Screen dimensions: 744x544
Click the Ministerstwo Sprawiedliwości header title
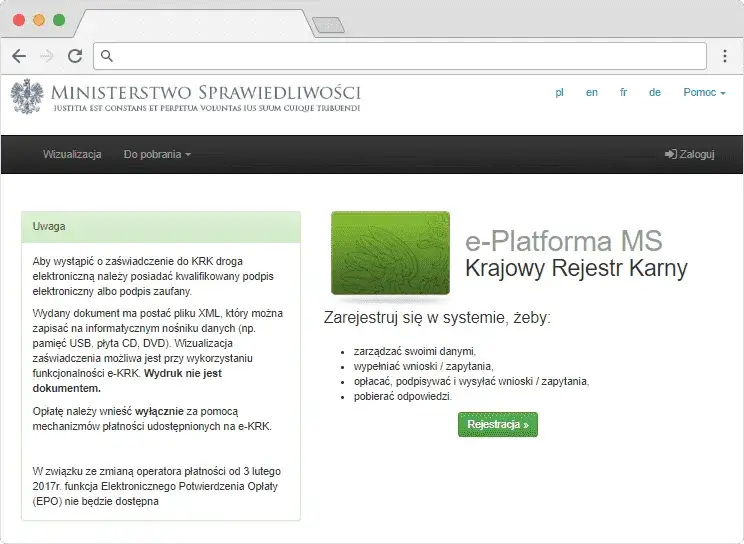(x=205, y=92)
